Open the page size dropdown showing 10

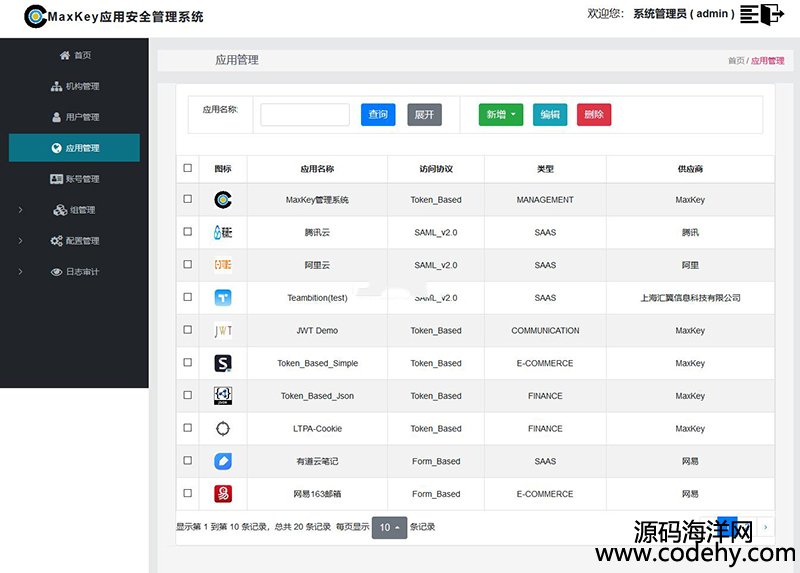(389, 527)
